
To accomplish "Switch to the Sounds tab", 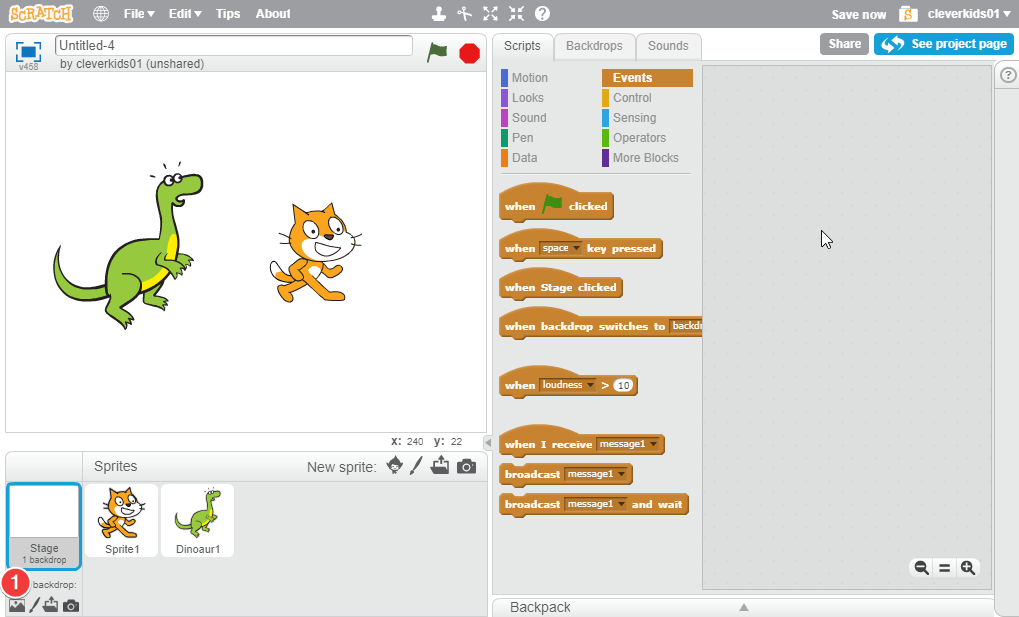I will tap(668, 46).
